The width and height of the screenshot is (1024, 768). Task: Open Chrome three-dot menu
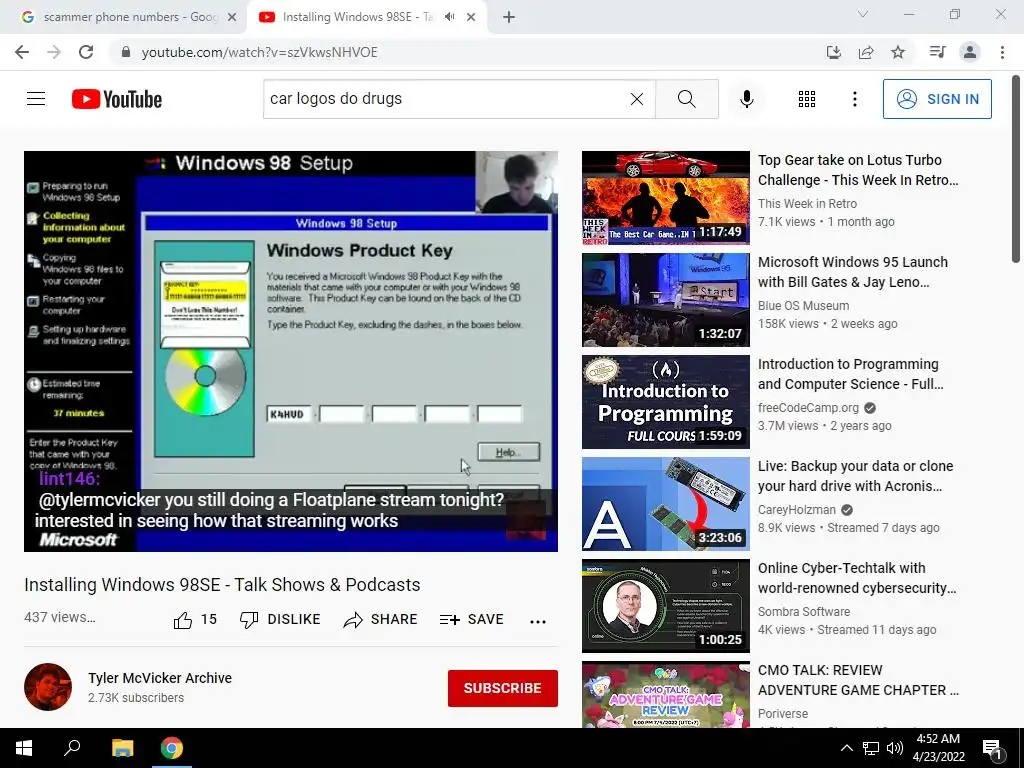coord(1002,52)
